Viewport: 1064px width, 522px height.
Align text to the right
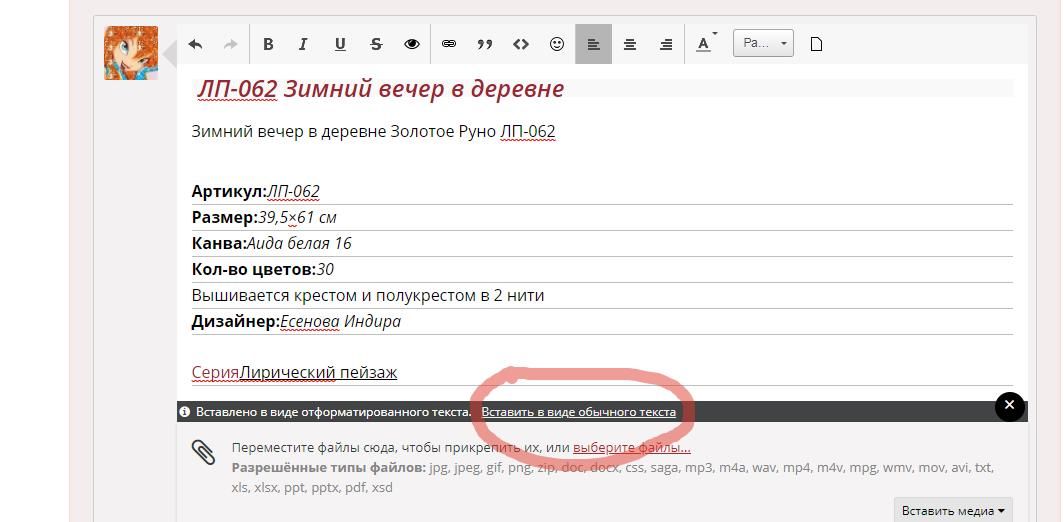tap(666, 44)
